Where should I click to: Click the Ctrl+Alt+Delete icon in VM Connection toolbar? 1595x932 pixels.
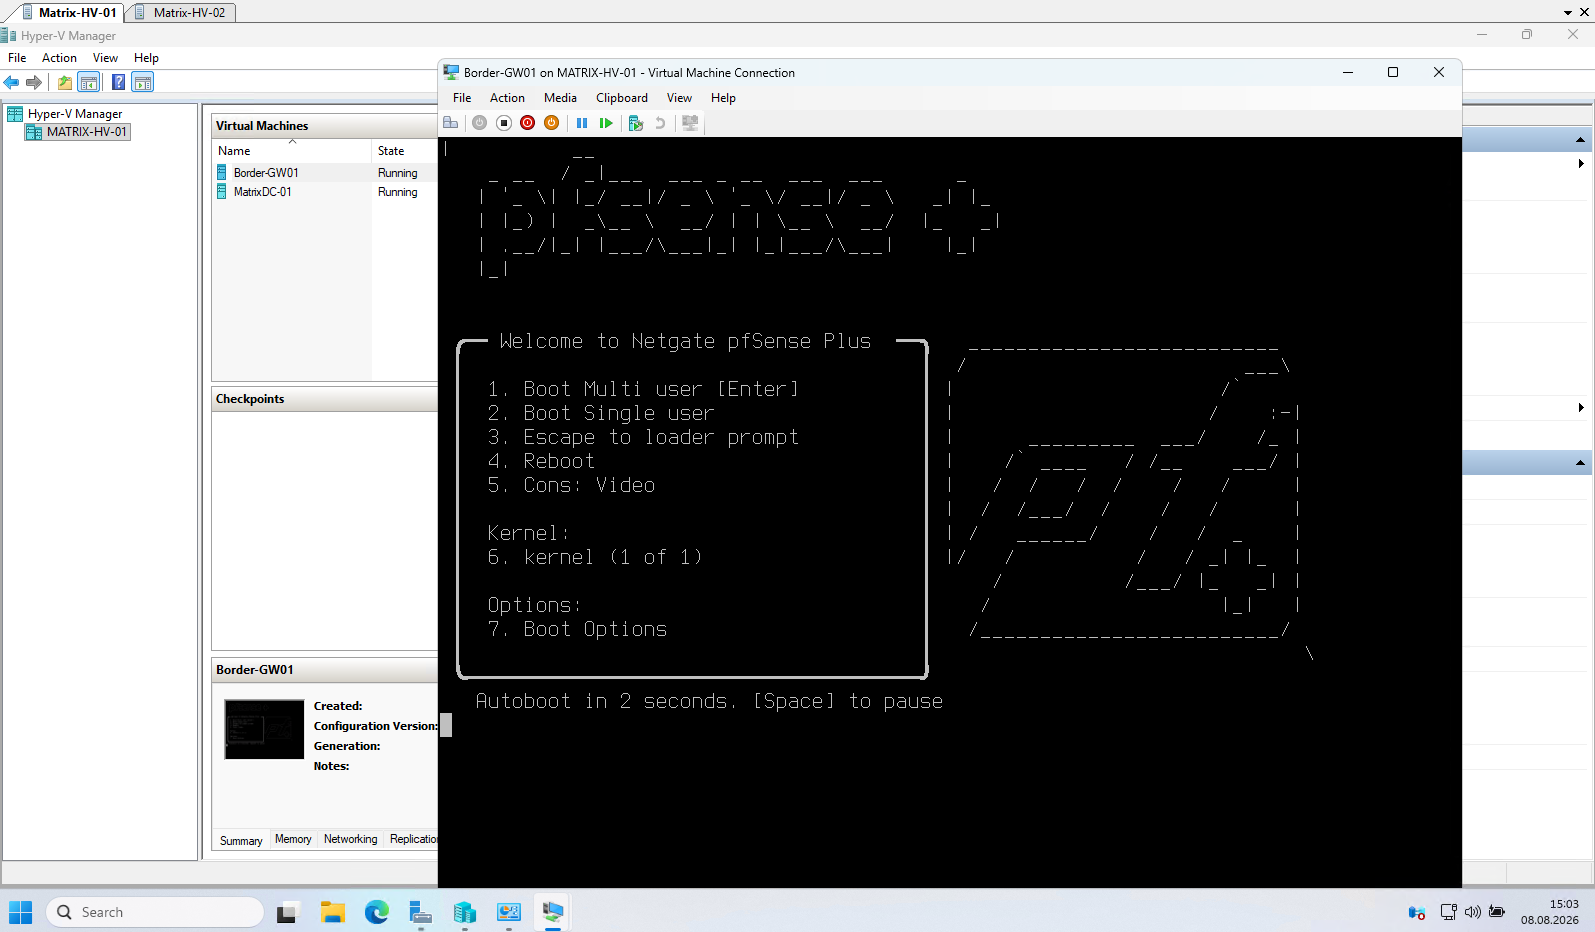point(451,123)
